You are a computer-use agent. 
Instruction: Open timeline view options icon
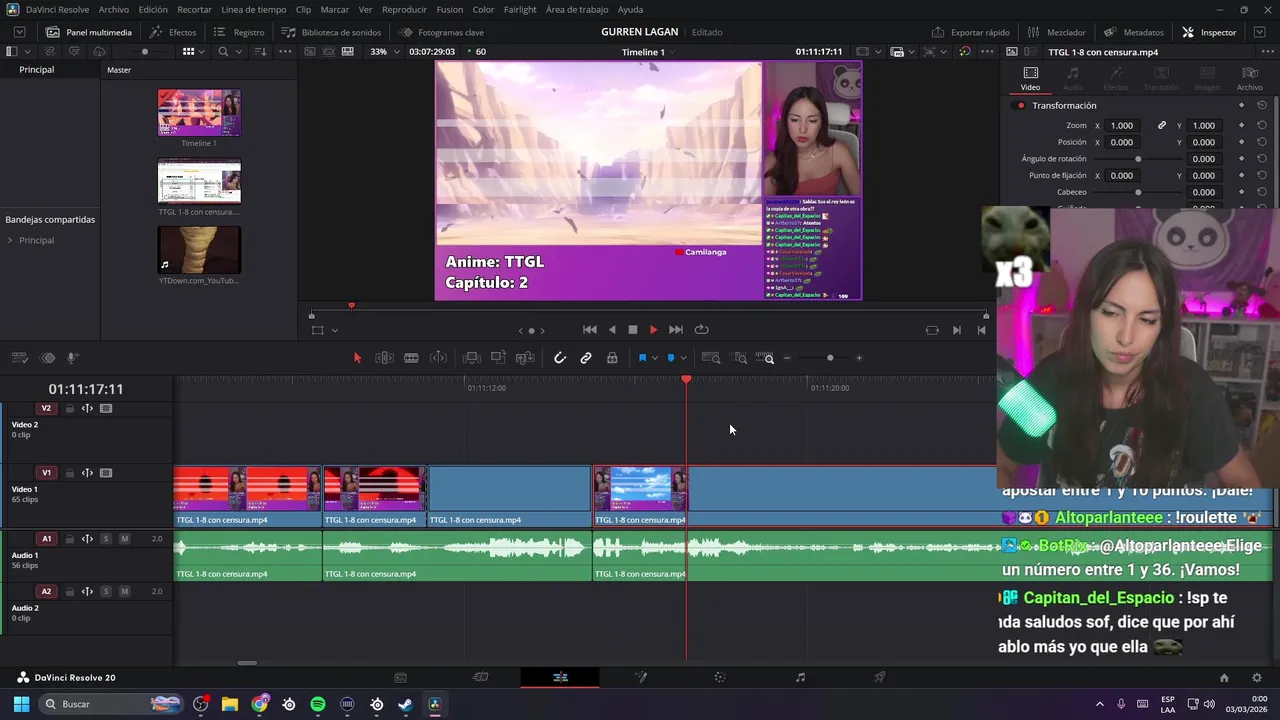pos(19,358)
